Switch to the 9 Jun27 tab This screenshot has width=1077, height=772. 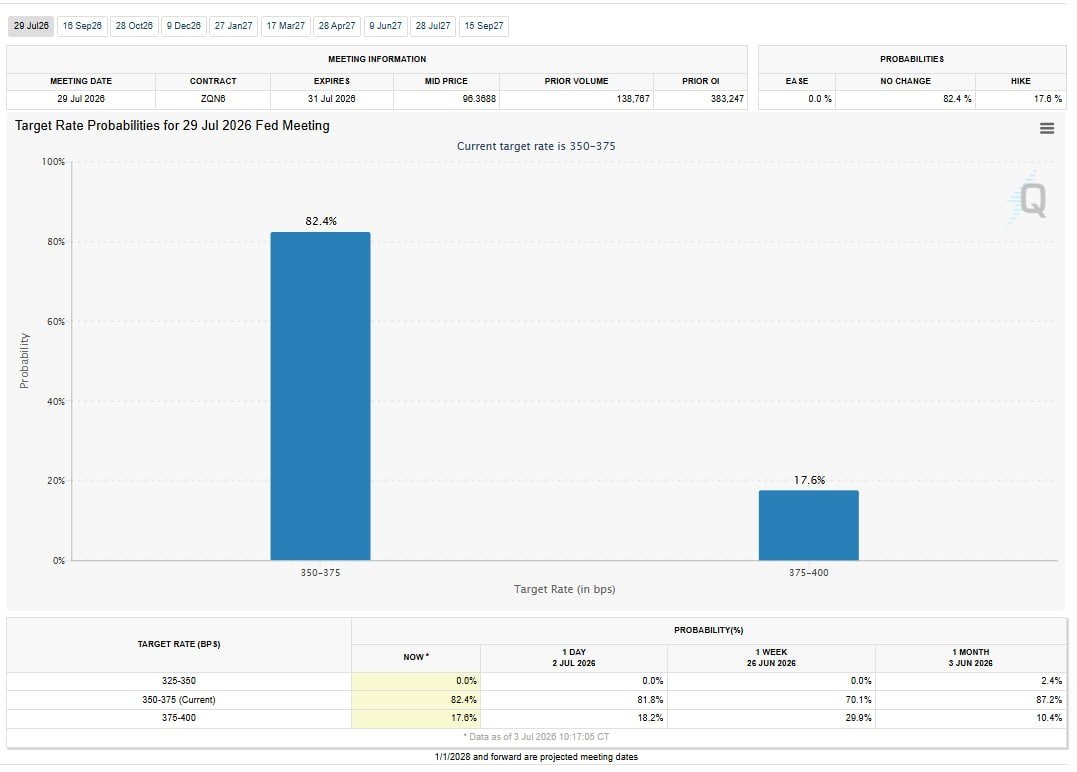385,26
